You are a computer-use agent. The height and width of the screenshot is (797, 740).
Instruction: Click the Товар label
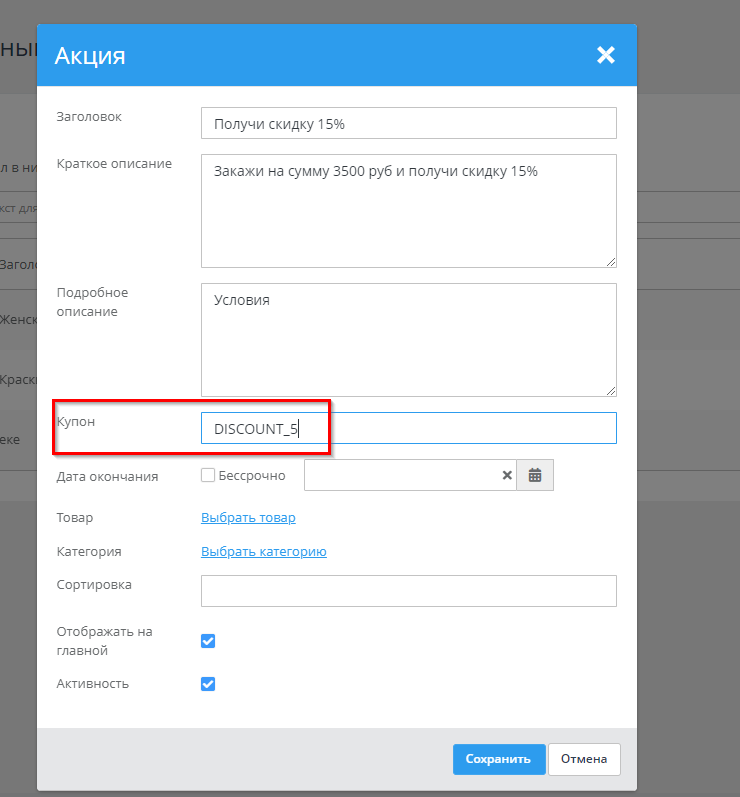(75, 517)
